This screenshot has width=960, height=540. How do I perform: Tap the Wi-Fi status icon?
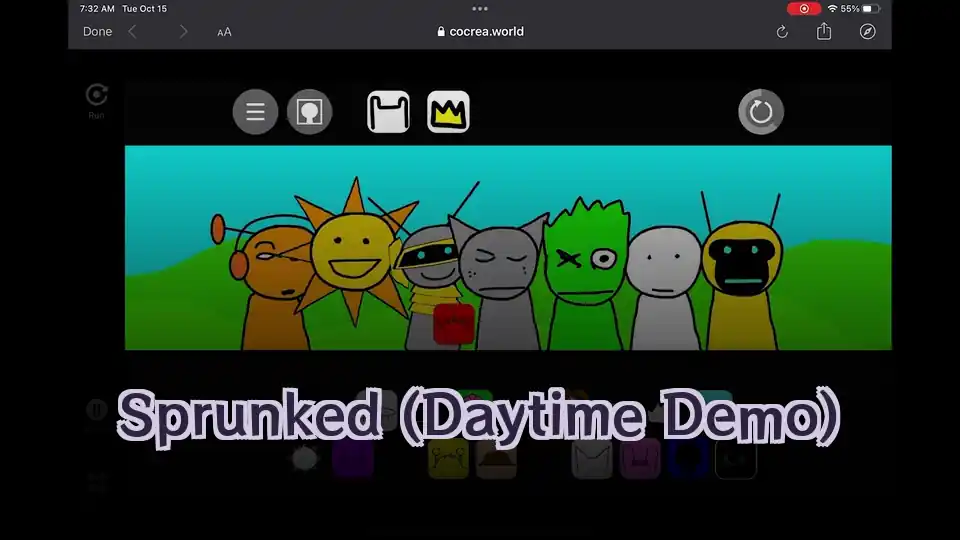point(832,9)
